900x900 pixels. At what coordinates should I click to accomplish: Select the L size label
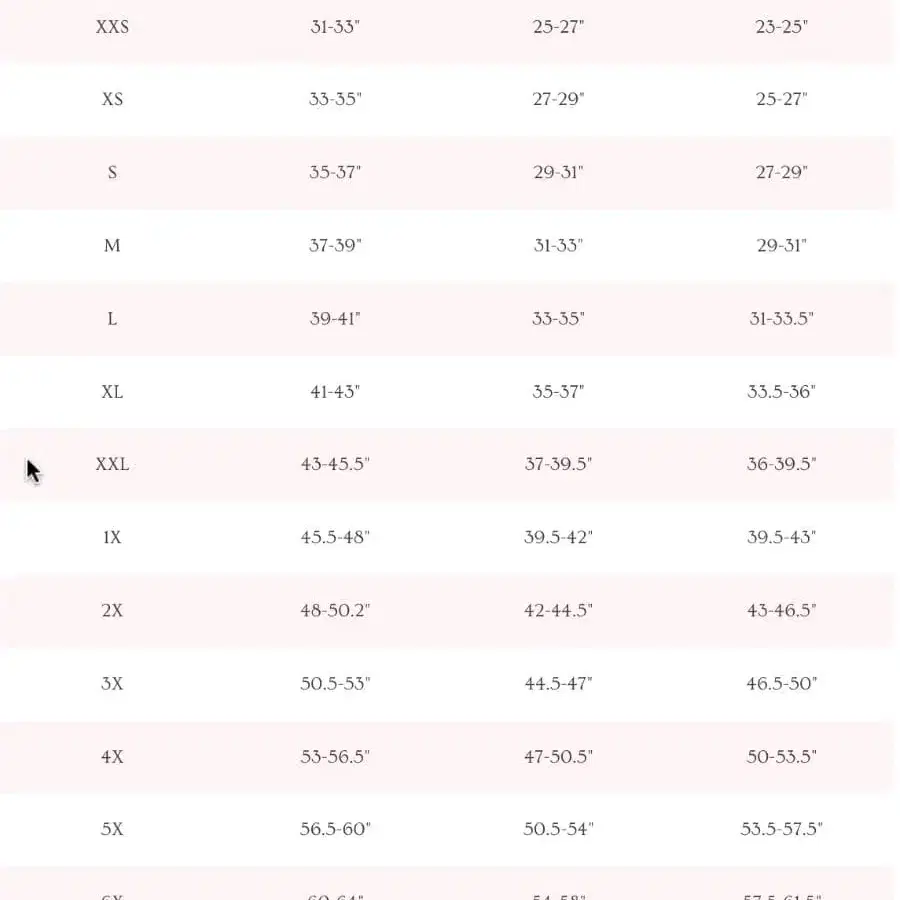point(112,319)
